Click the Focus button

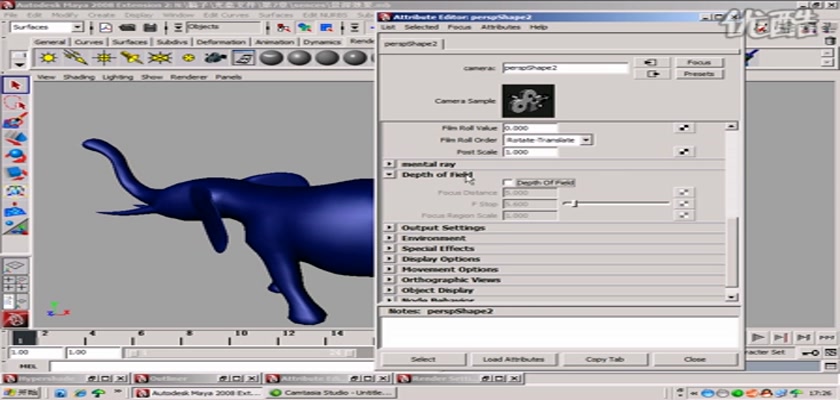pyautogui.click(x=699, y=62)
